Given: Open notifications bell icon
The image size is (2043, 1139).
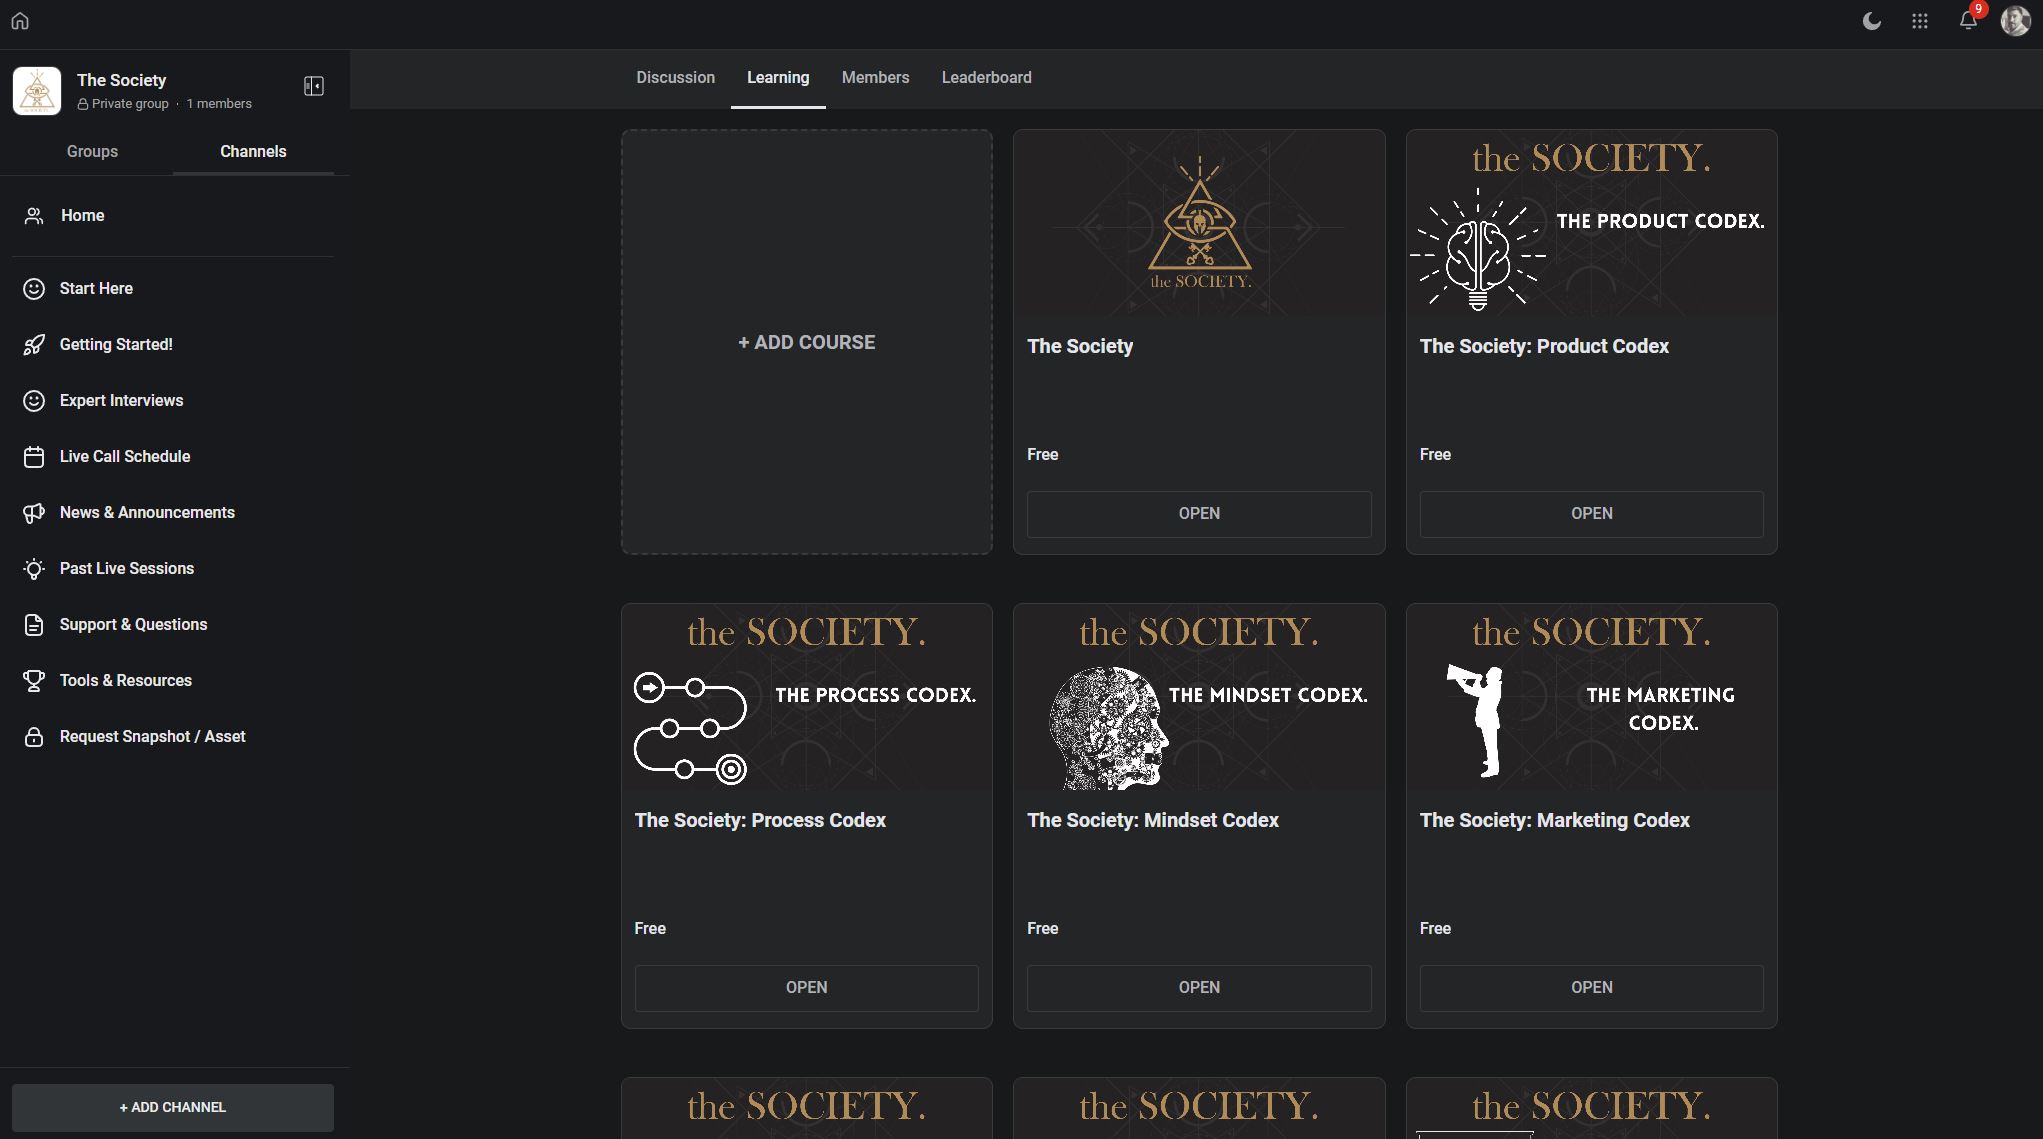Looking at the screenshot, I should [1967, 21].
